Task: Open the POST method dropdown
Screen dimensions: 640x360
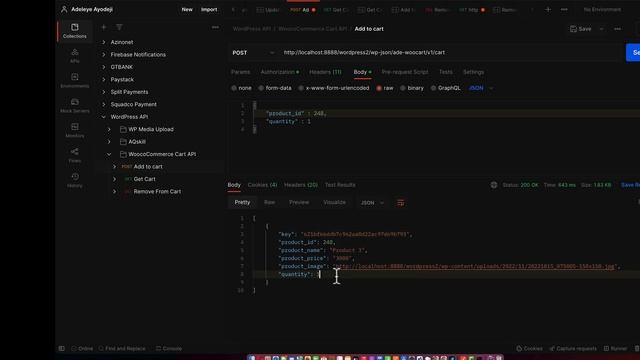Action: pyautogui.click(x=253, y=53)
